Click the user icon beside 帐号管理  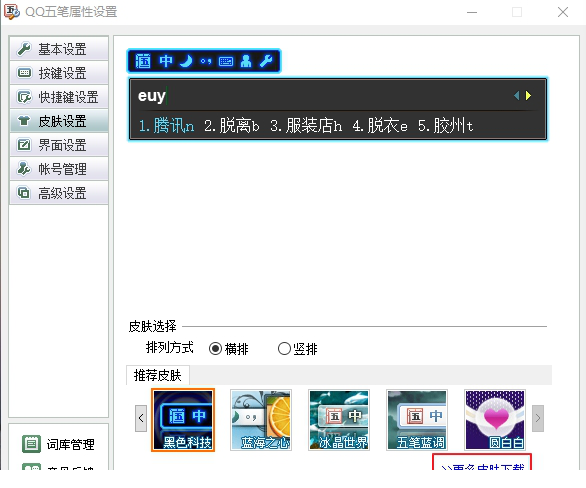pos(24,169)
